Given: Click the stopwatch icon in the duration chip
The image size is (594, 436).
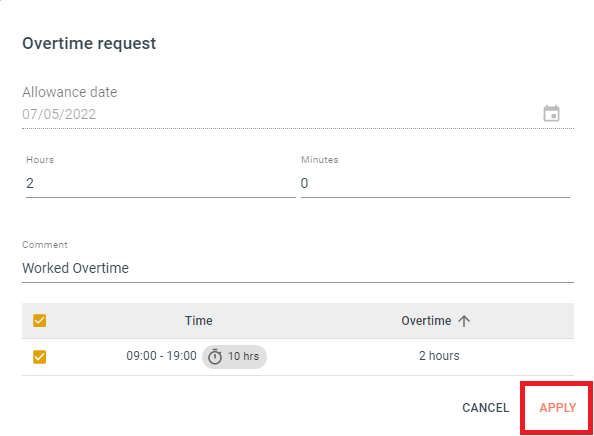Looking at the screenshot, I should [x=215, y=356].
